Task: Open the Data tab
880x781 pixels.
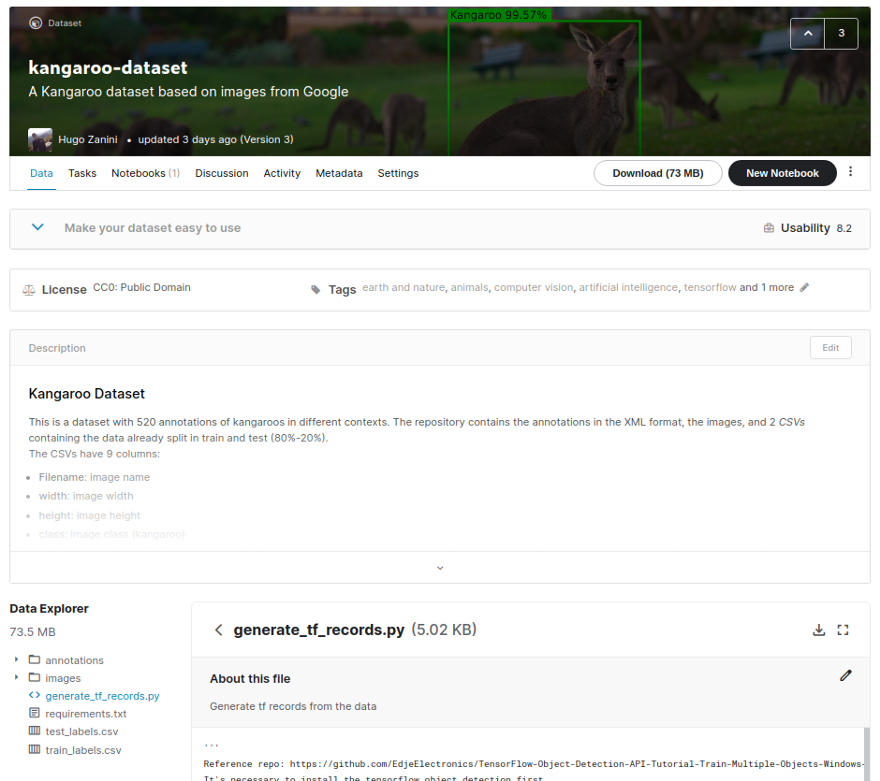Action: click(42, 173)
